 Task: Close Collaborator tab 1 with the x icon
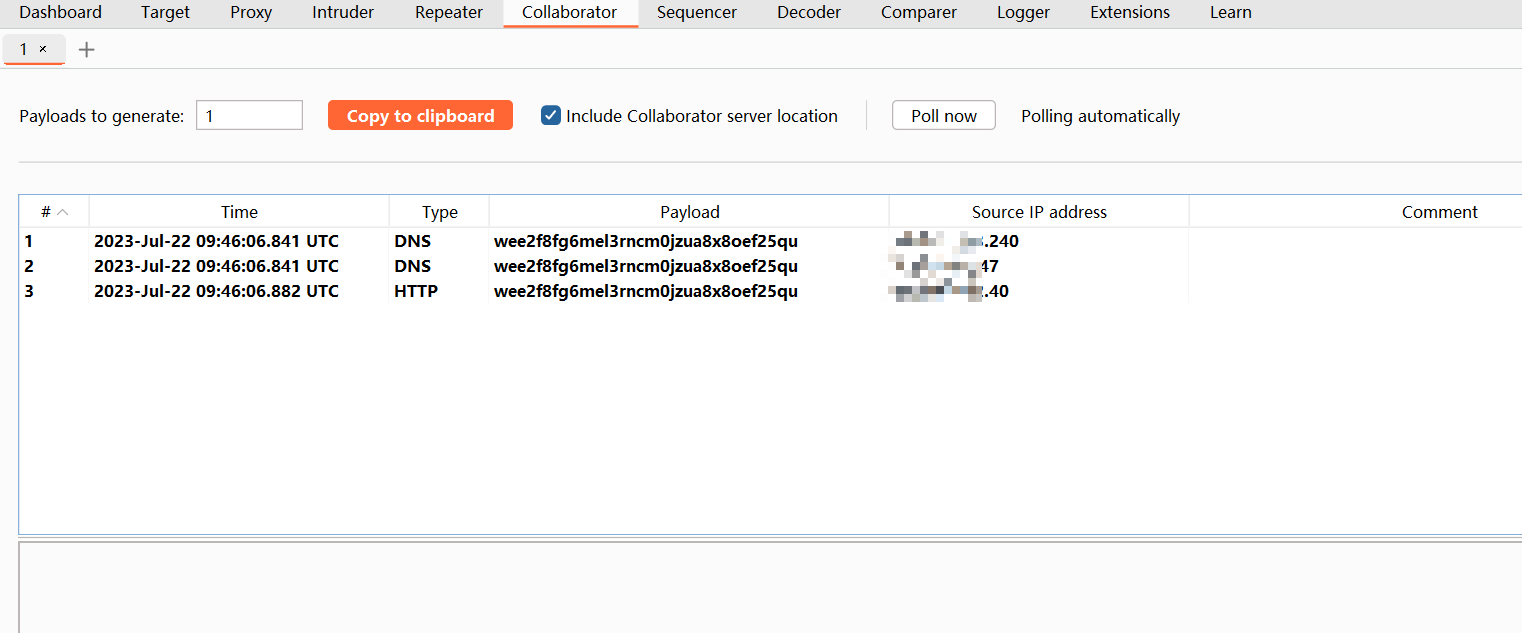(x=43, y=49)
